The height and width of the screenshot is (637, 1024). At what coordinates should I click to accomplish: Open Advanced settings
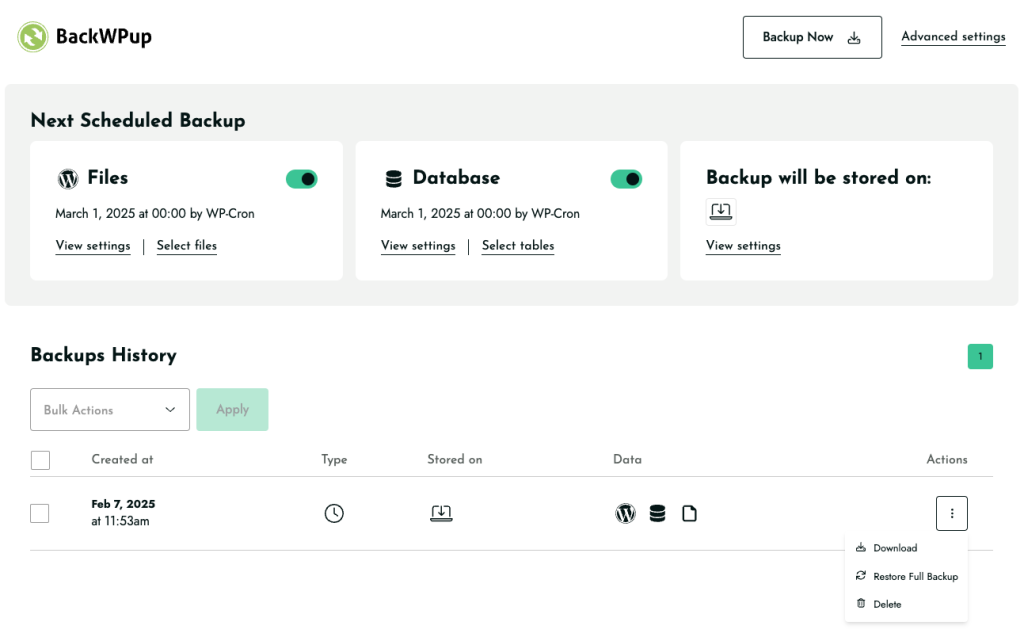tap(953, 36)
